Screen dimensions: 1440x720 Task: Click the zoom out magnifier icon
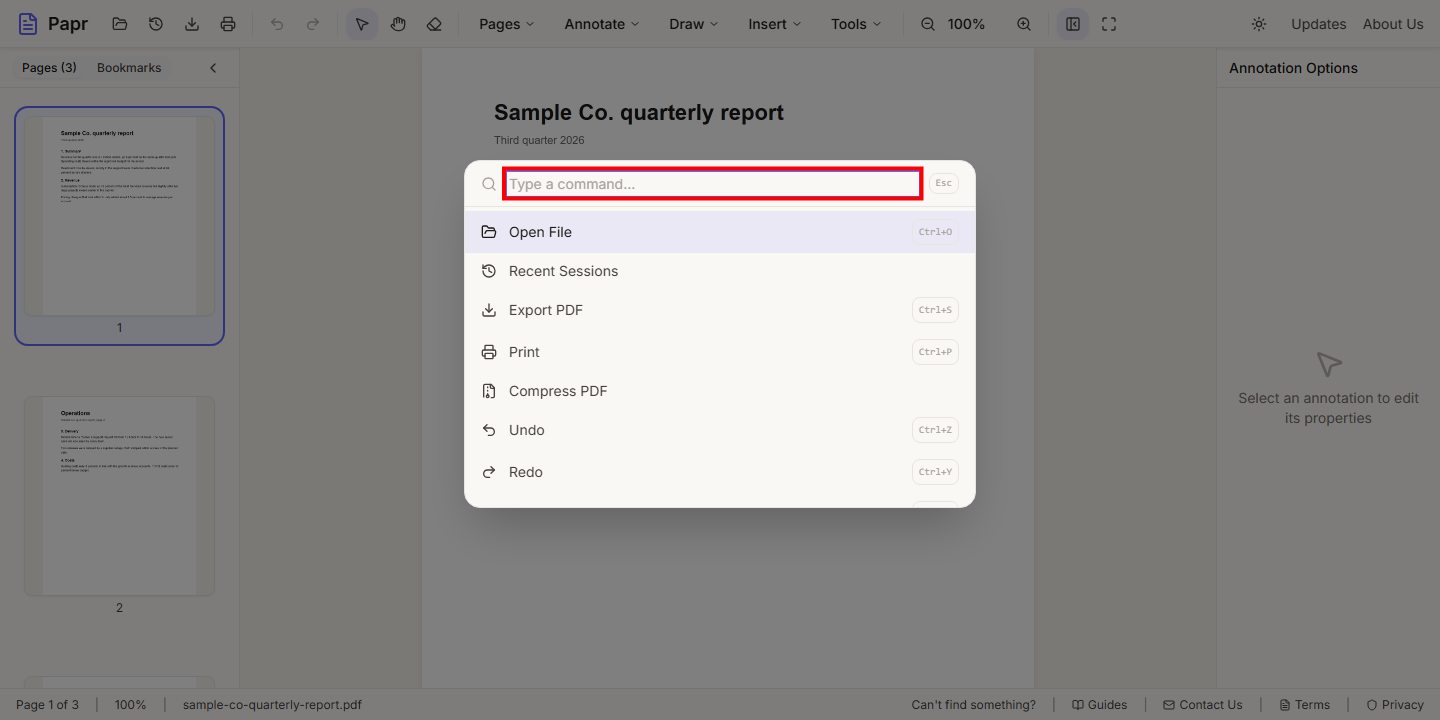click(x=928, y=24)
